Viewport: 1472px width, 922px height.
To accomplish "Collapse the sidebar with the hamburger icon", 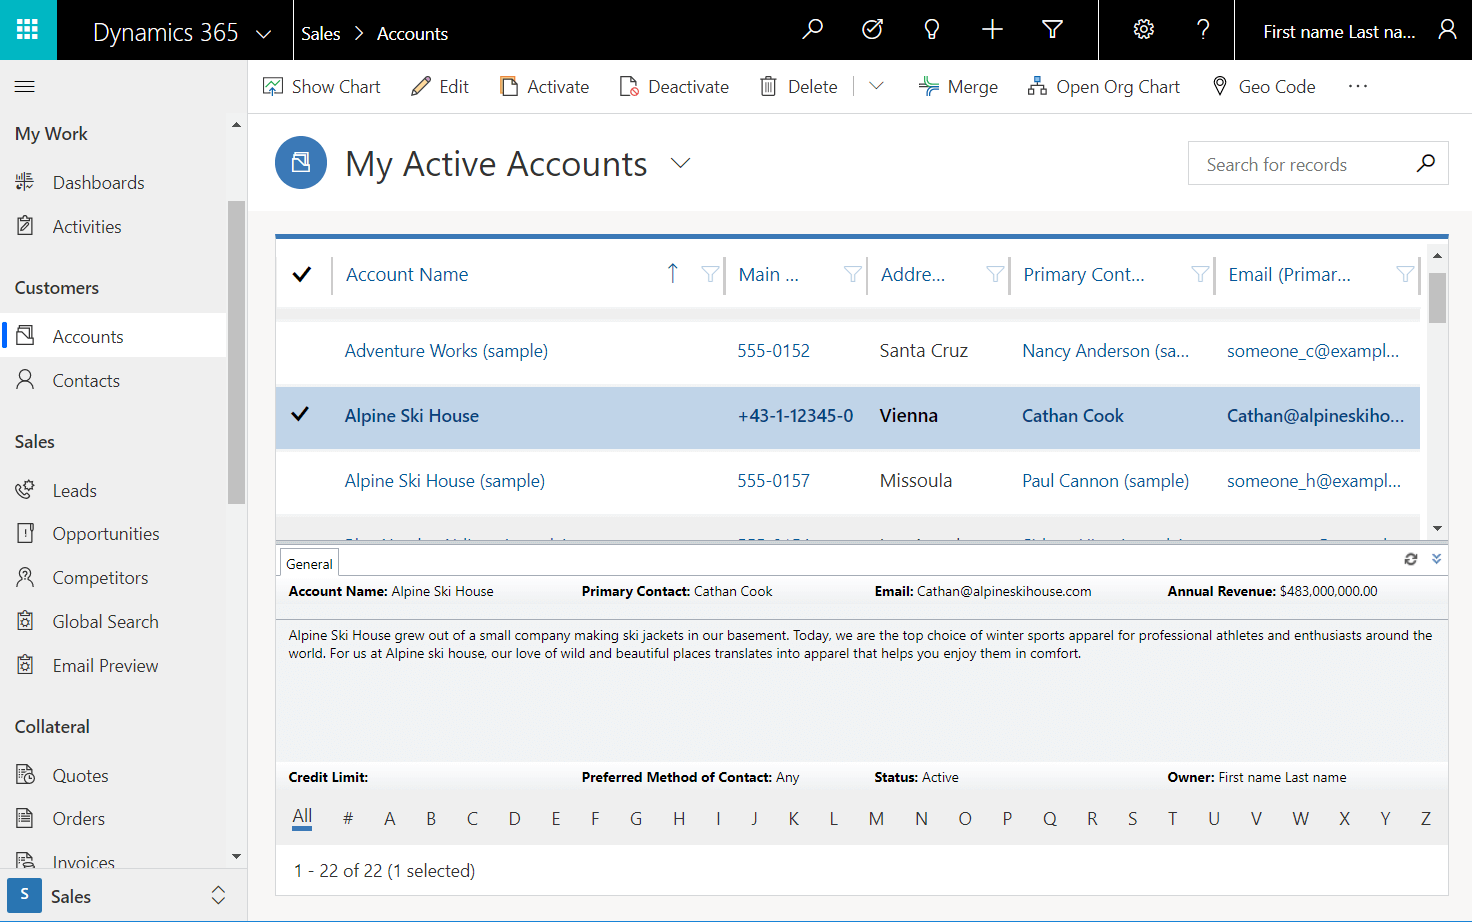I will pyautogui.click(x=25, y=86).
